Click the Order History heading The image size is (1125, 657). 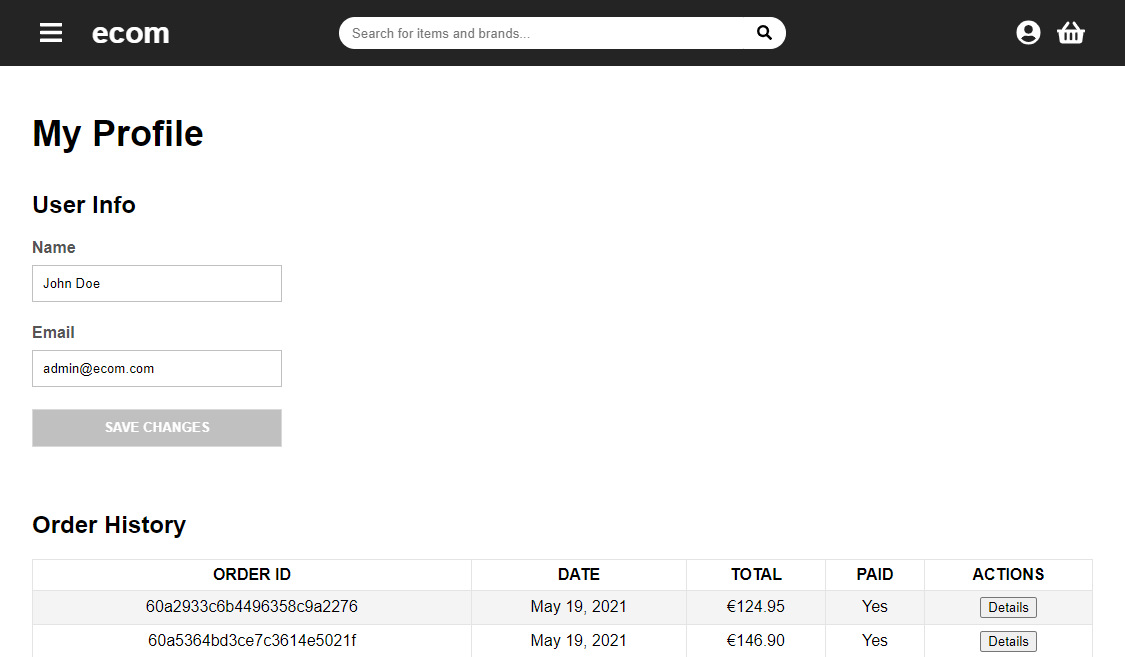[x=109, y=525]
